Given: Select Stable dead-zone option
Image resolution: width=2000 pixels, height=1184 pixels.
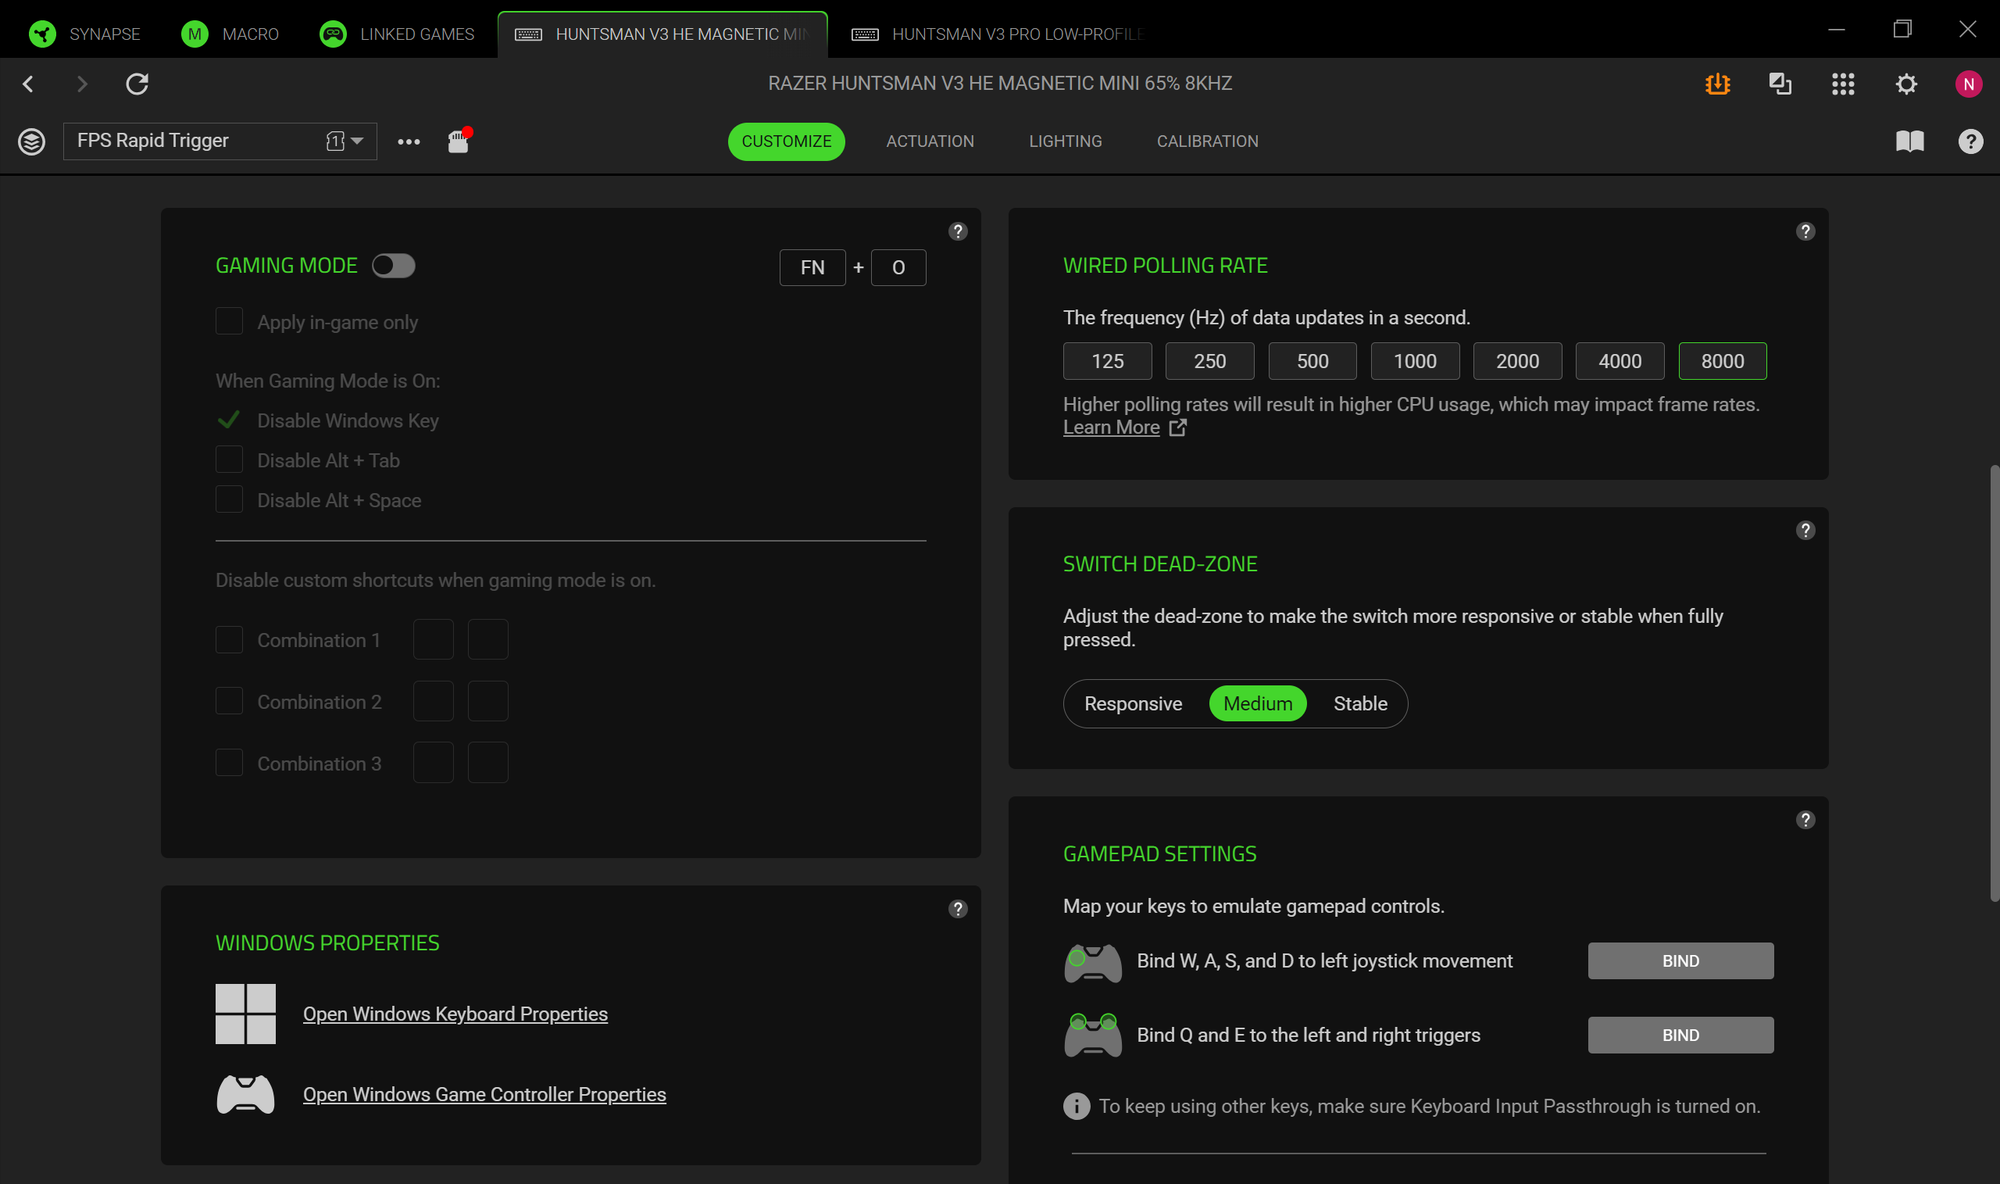Looking at the screenshot, I should click(x=1360, y=704).
